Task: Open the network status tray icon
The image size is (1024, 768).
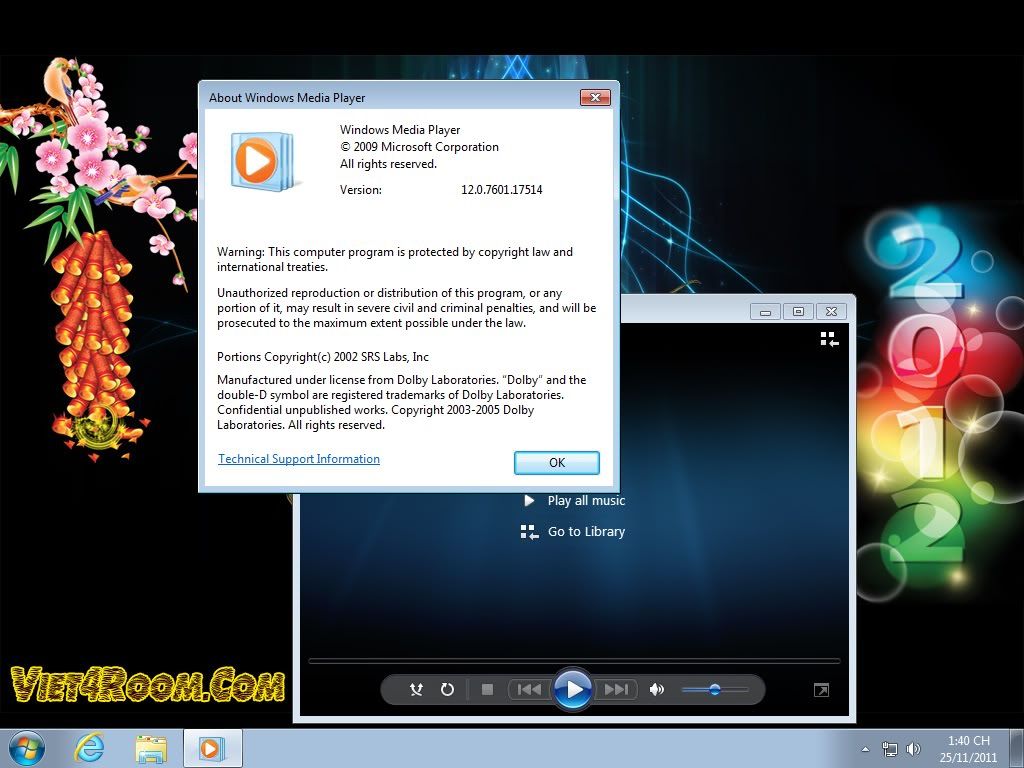Action: point(889,749)
